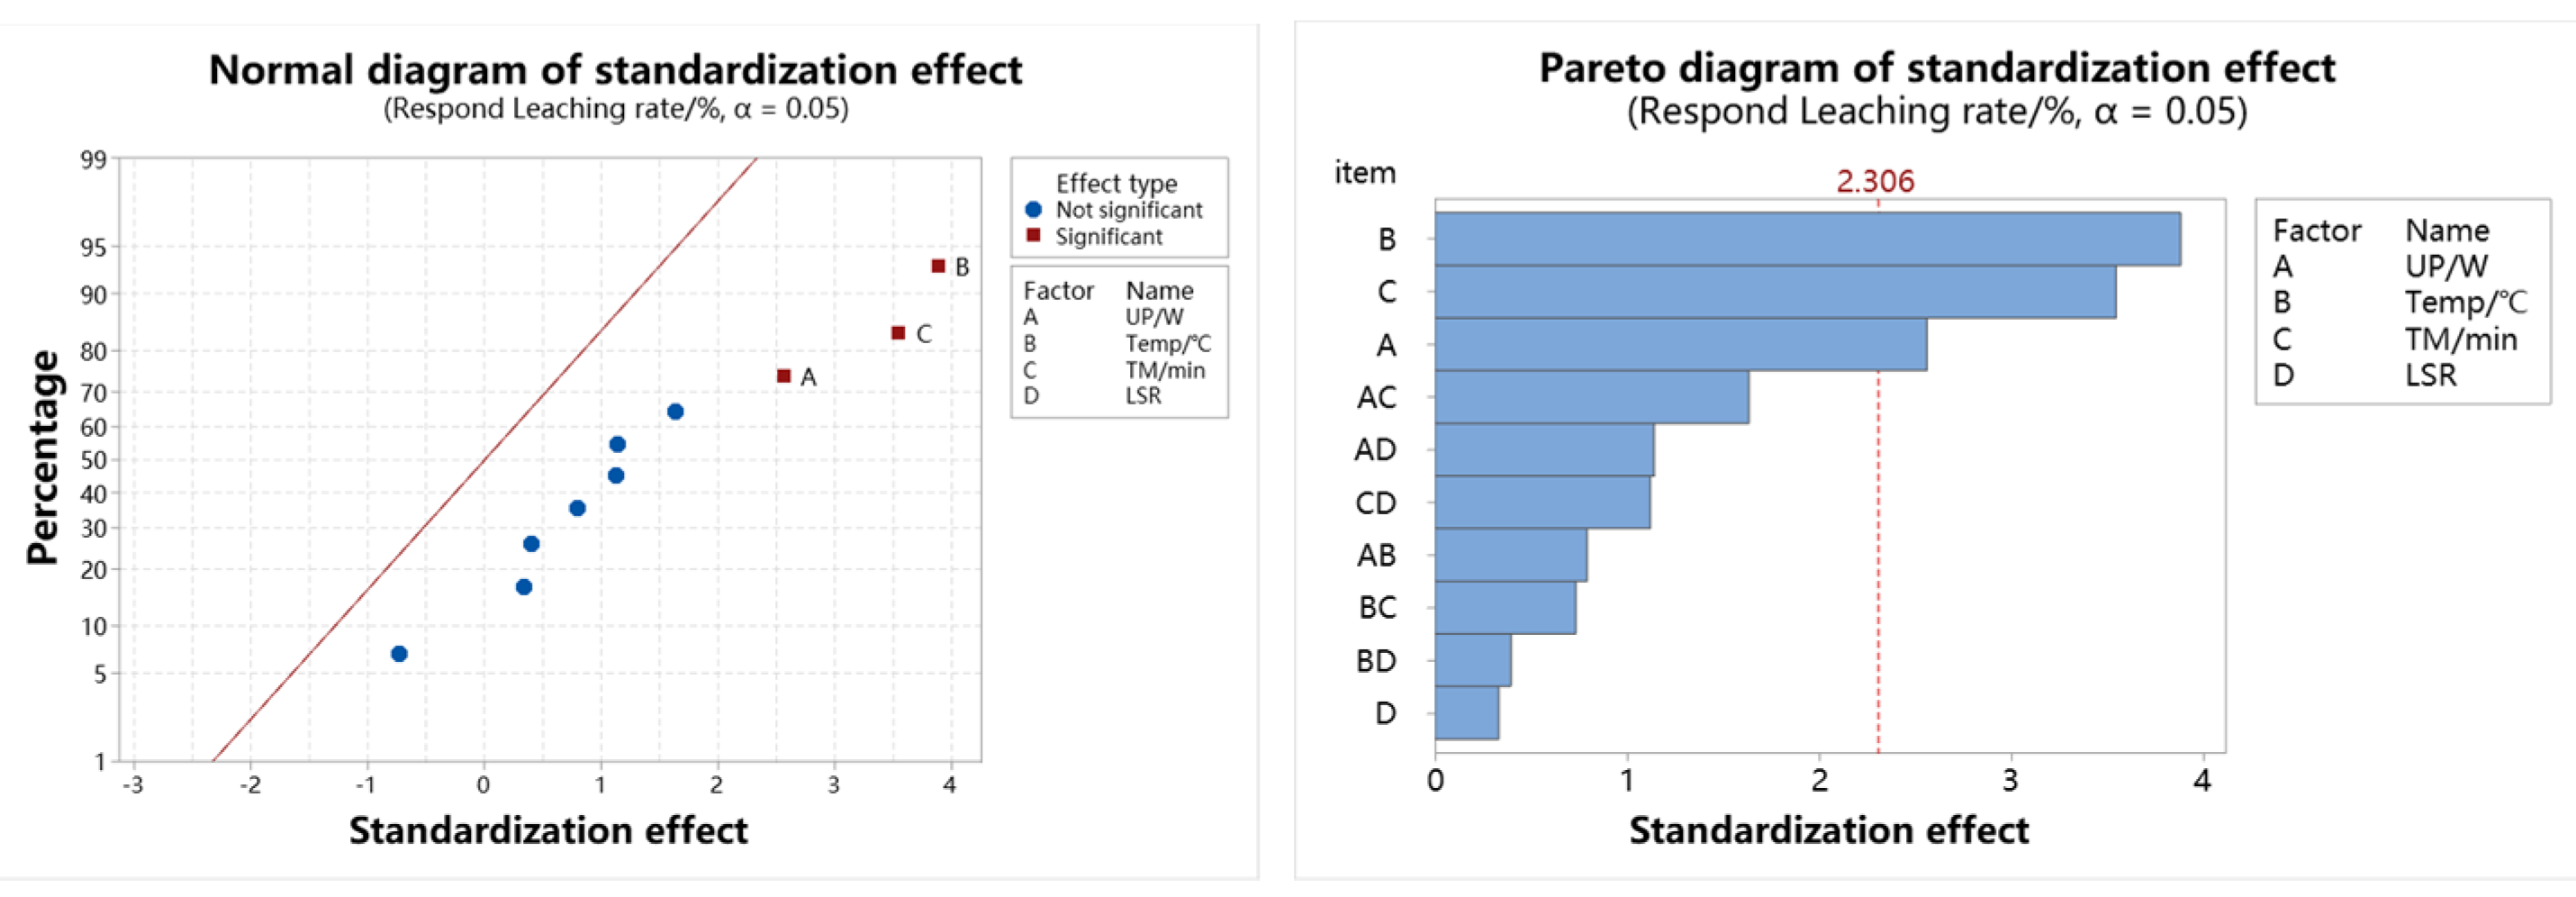Click the red square point labeled A
The image size is (2576, 897).
pyautogui.click(x=784, y=376)
